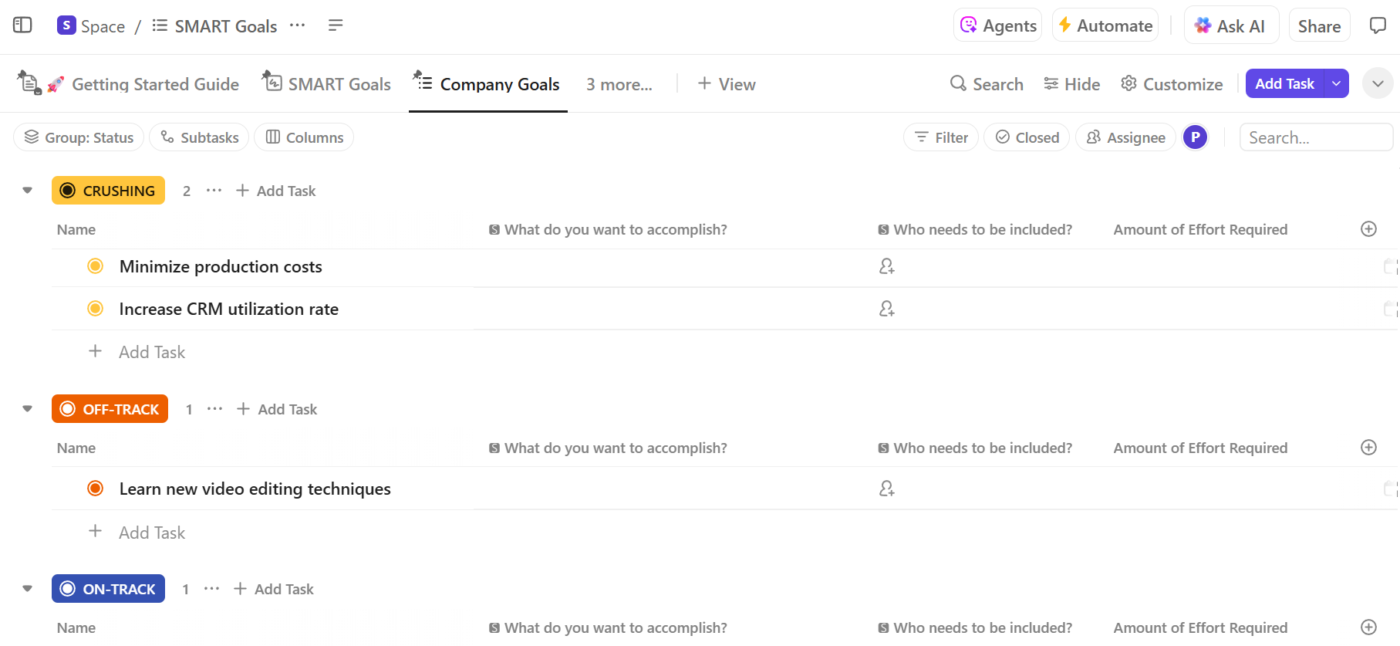
Task: Toggle the Assignee filter
Action: coord(1125,138)
